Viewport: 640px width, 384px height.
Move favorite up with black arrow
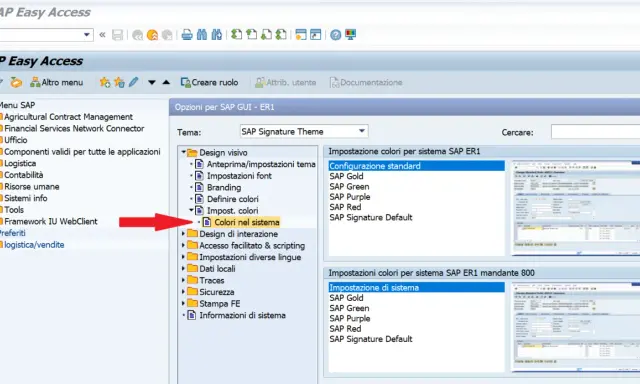pyautogui.click(x=166, y=82)
